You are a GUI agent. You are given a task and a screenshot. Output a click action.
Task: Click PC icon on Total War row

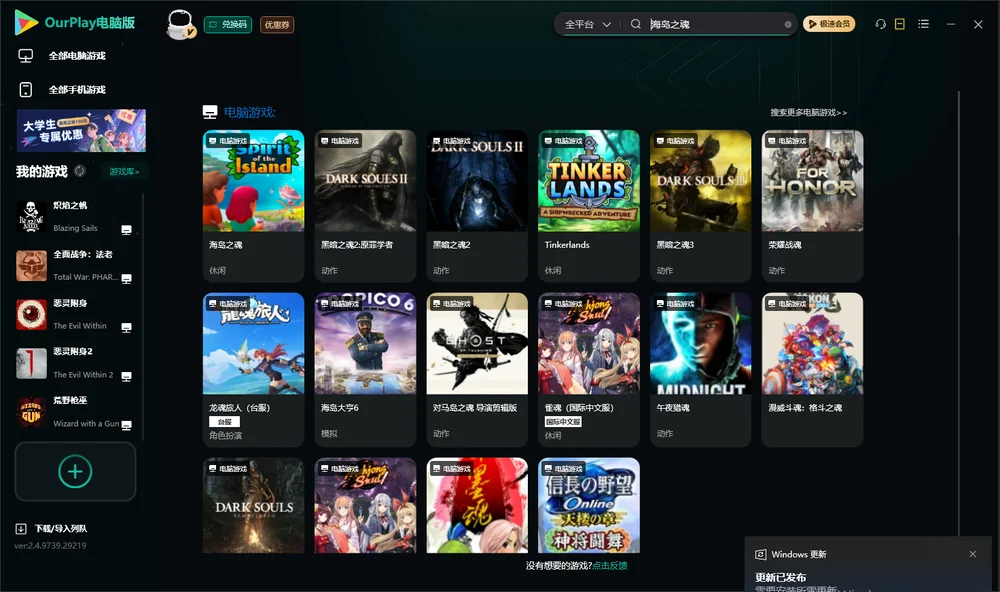(126, 279)
